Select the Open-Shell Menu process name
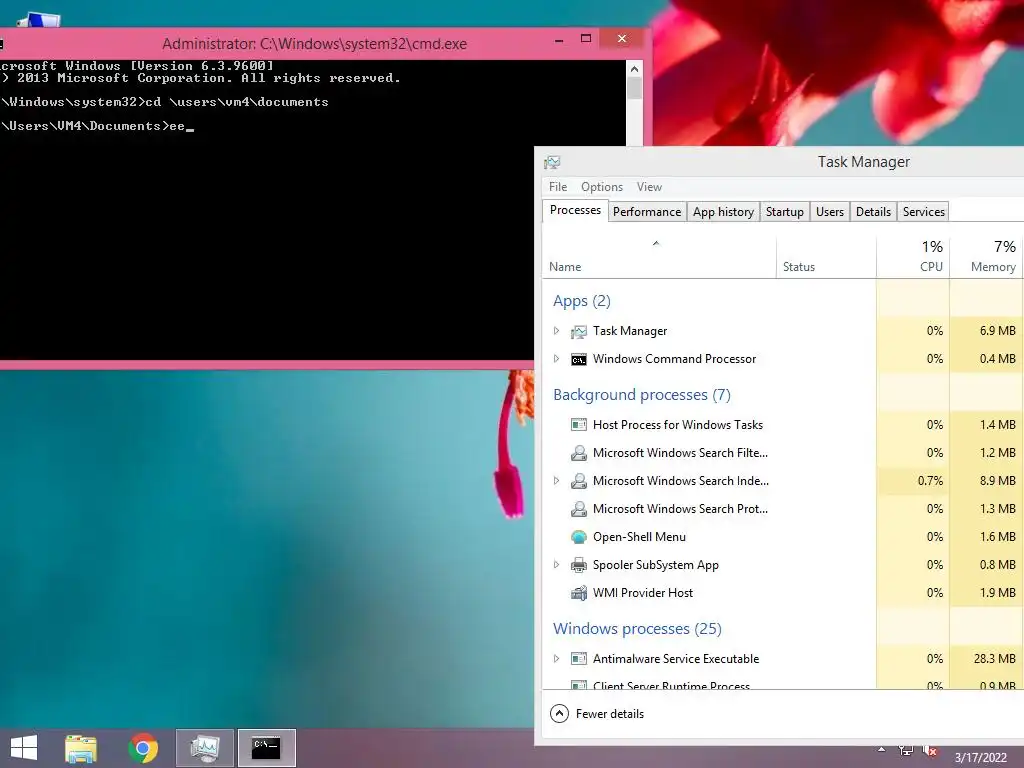Image resolution: width=1024 pixels, height=768 pixels. click(x=639, y=537)
